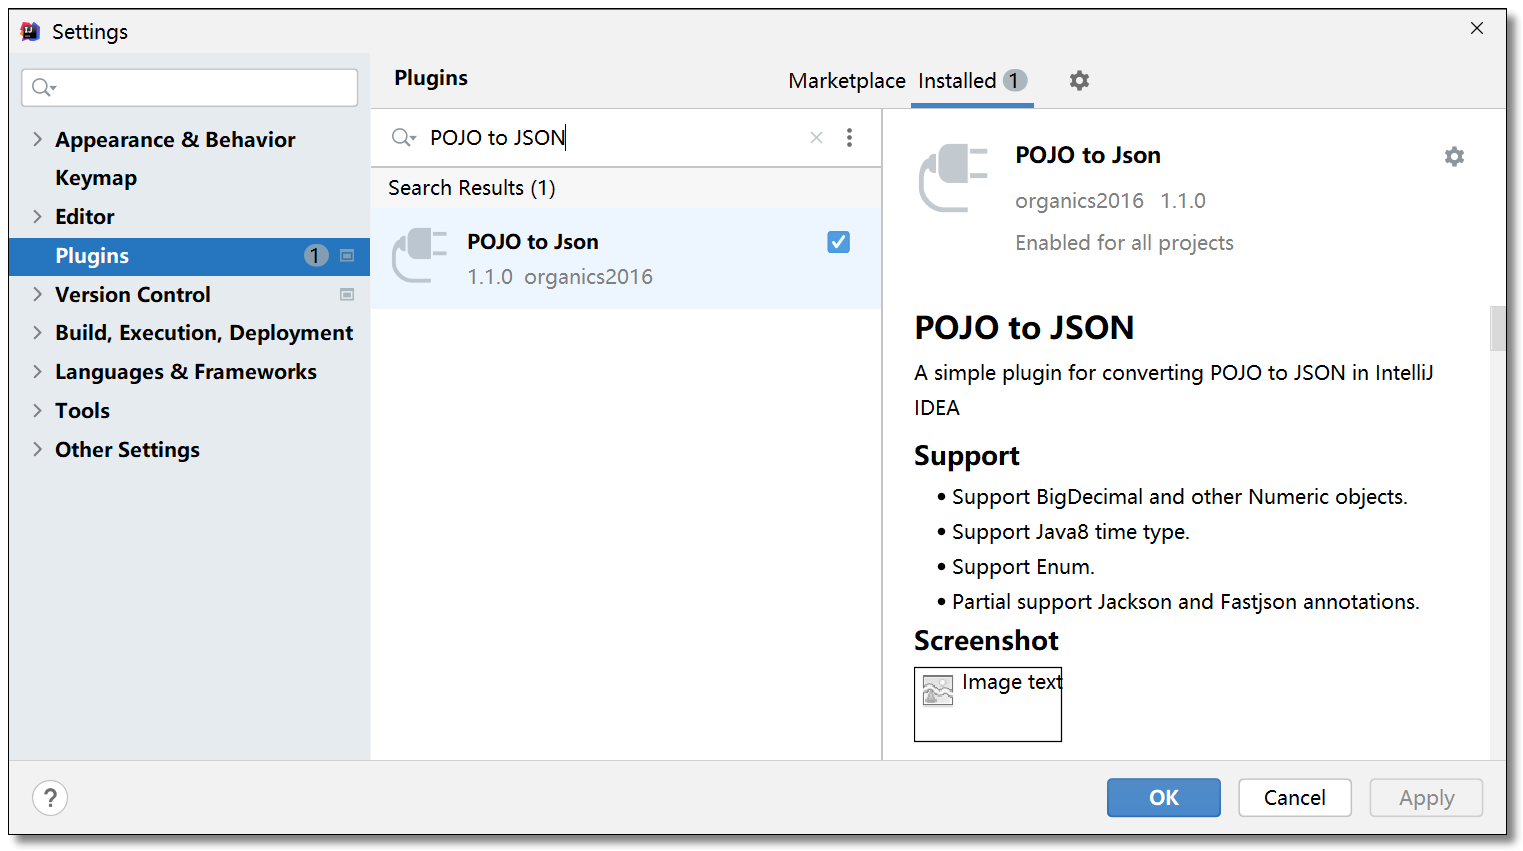Click the organics2016 vendor name in details
The image size is (1523, 851).
(x=1079, y=201)
